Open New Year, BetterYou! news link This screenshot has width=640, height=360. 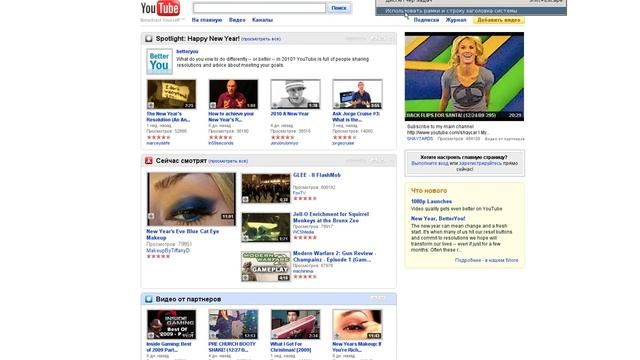point(438,219)
